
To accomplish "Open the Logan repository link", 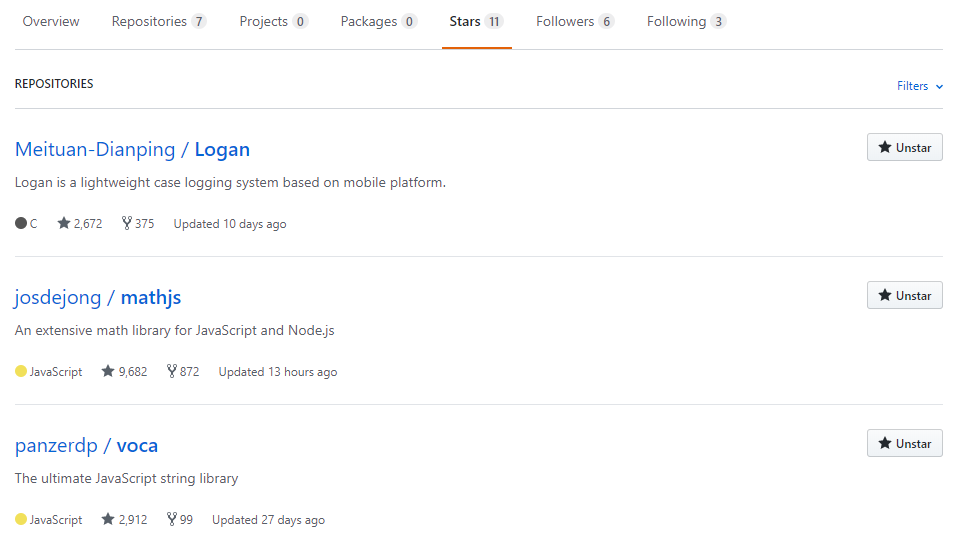I will tap(222, 149).
